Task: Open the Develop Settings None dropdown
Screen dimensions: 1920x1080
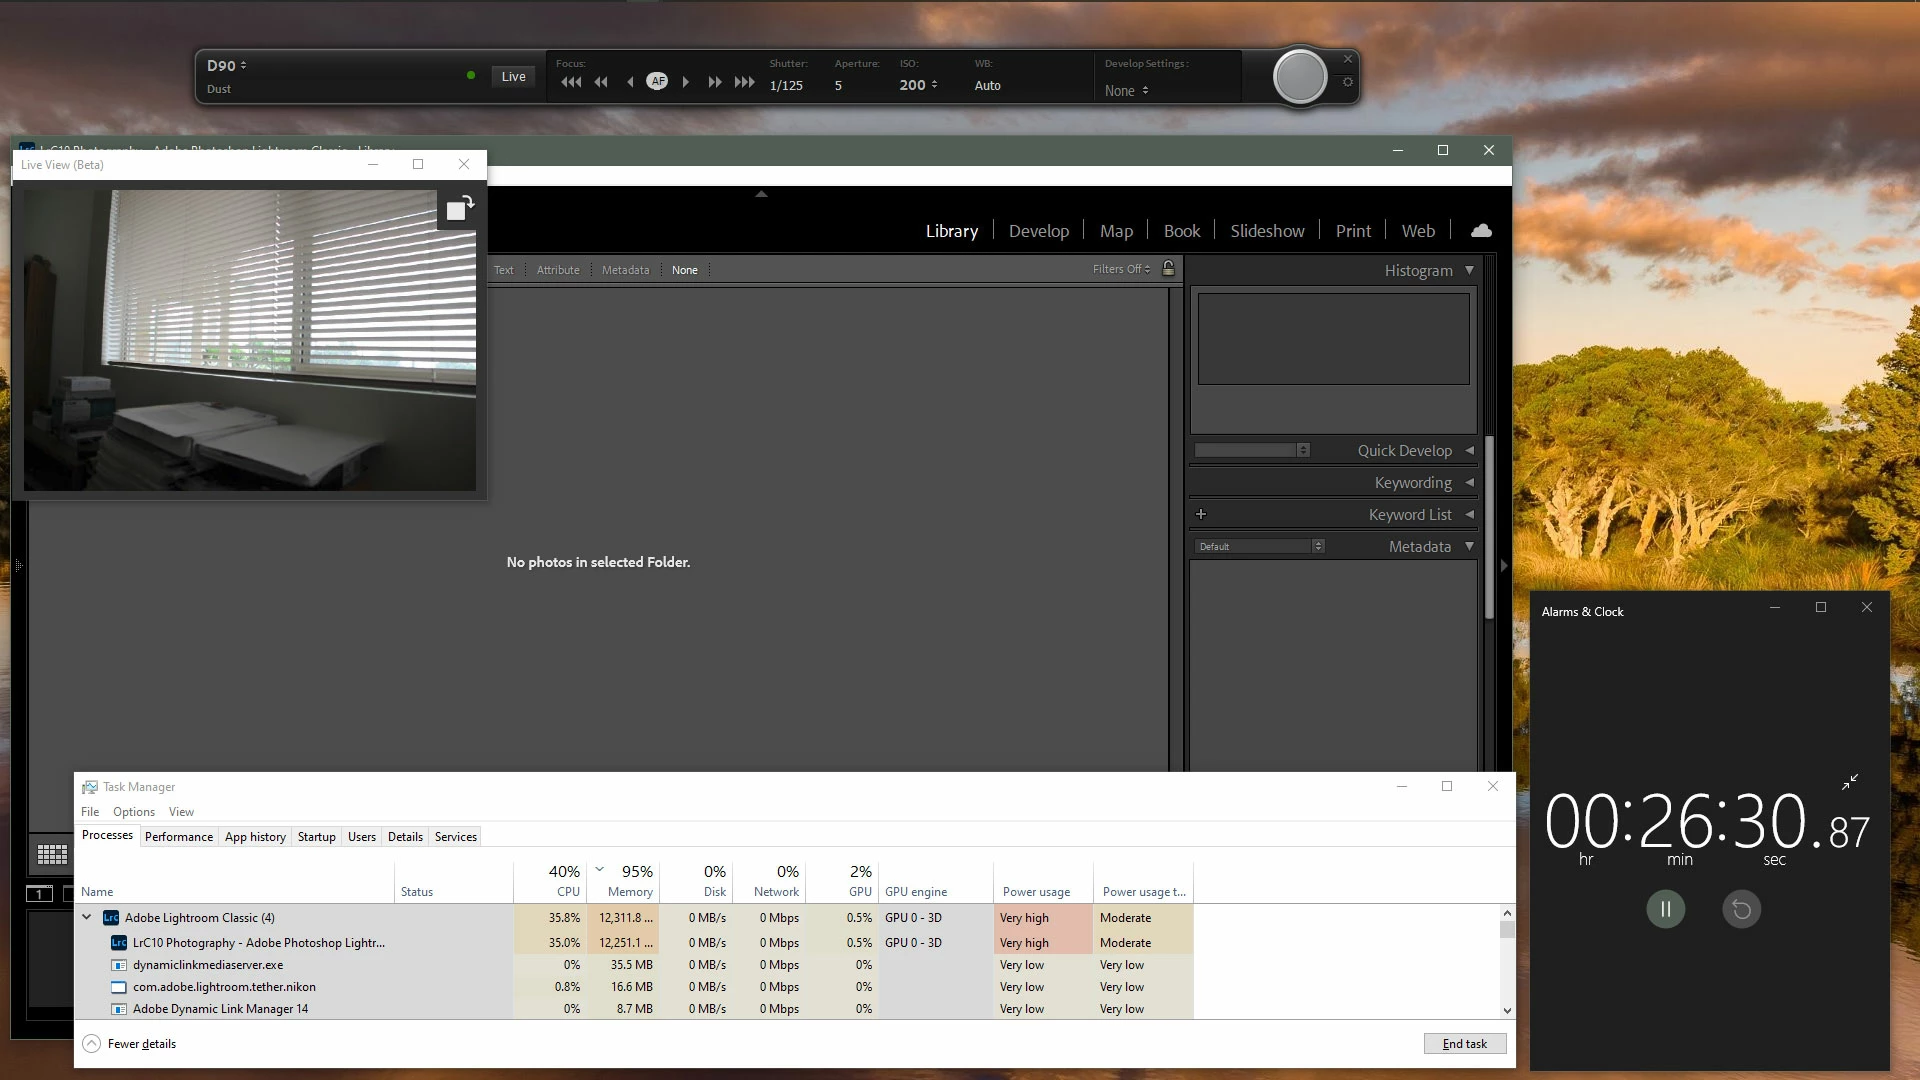Action: 1126,91
